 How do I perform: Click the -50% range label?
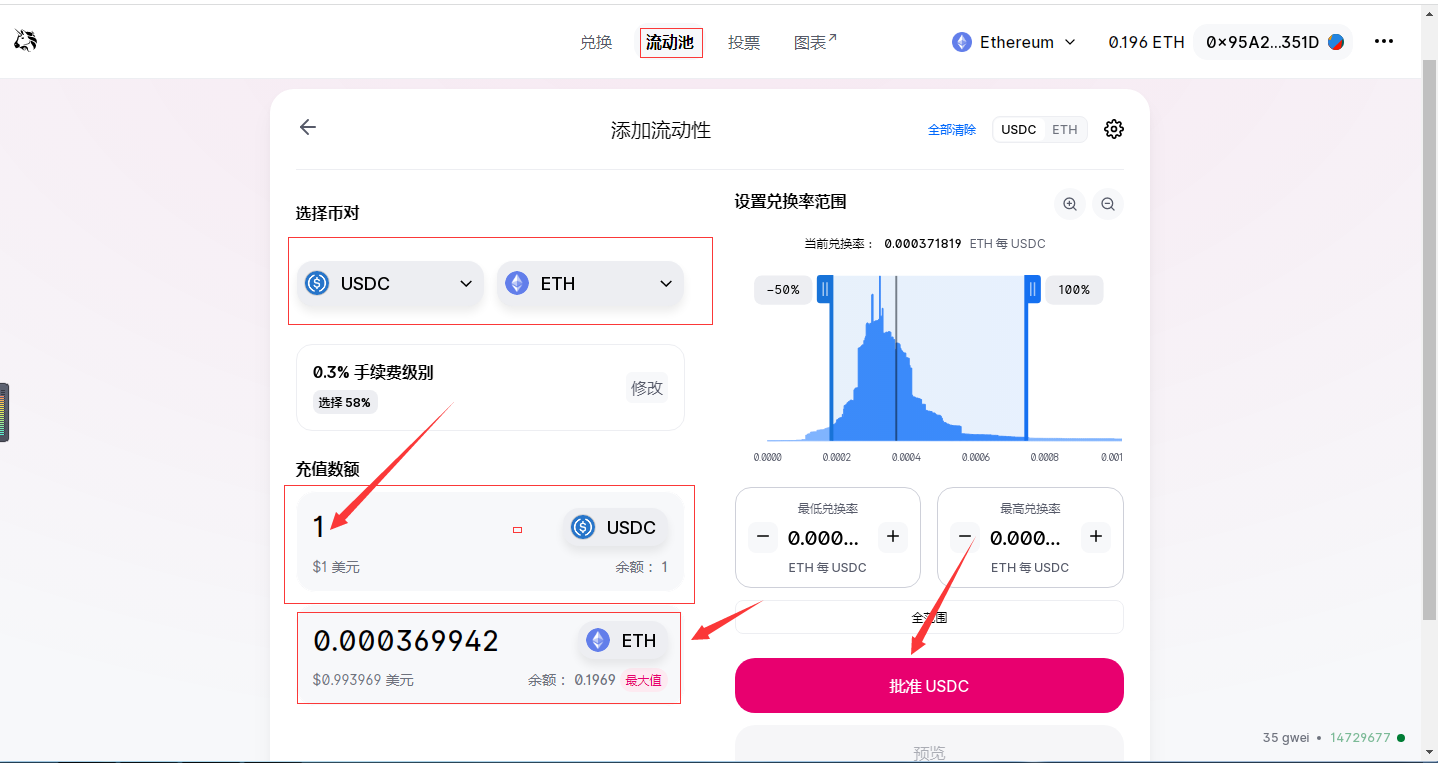click(x=783, y=290)
